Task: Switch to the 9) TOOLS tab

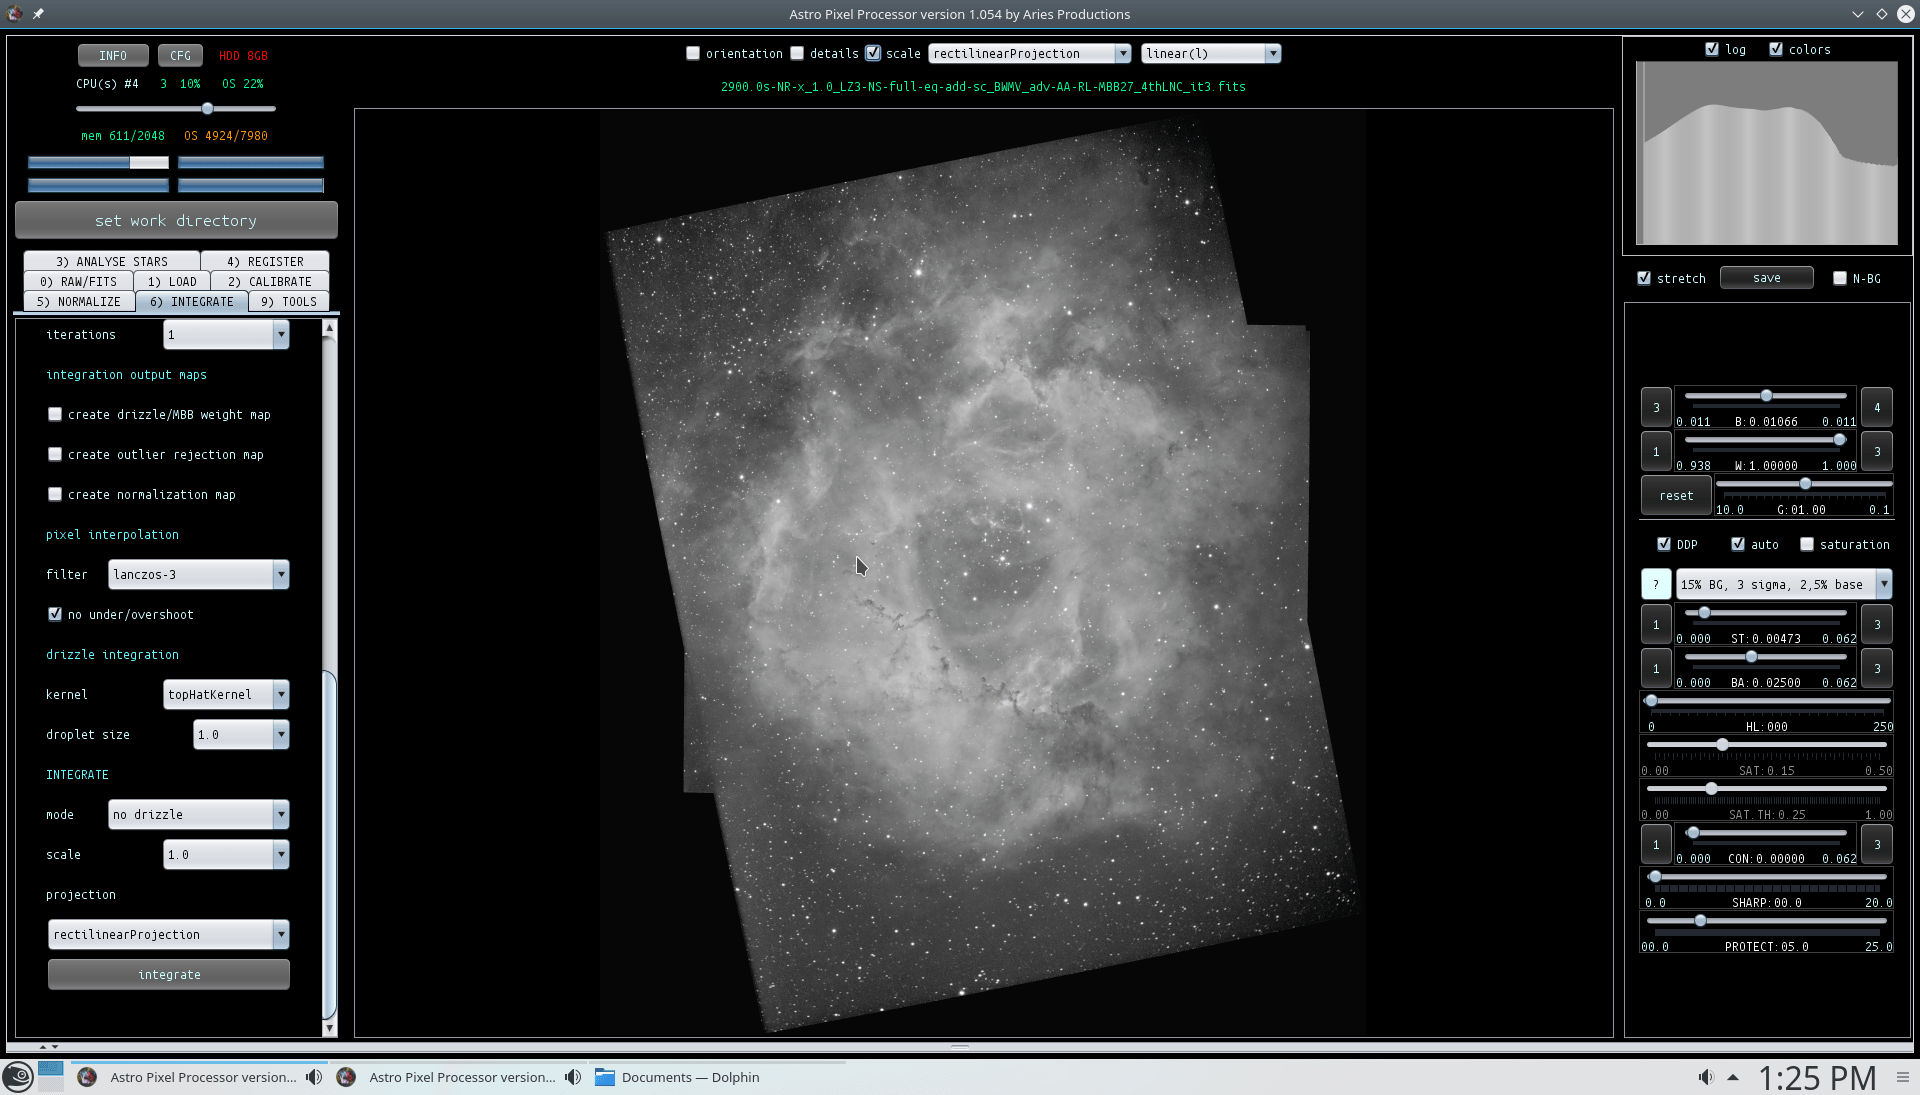Action: tap(289, 301)
